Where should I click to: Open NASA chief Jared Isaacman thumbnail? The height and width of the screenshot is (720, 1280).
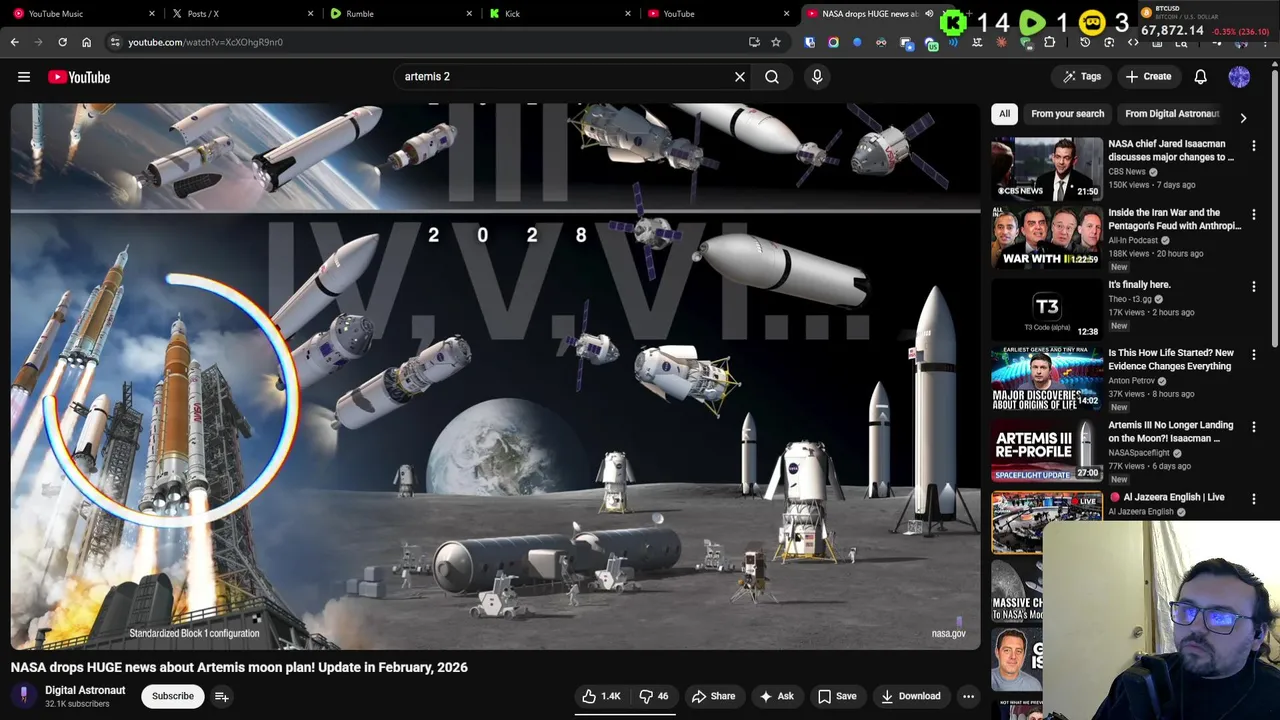(x=1046, y=169)
